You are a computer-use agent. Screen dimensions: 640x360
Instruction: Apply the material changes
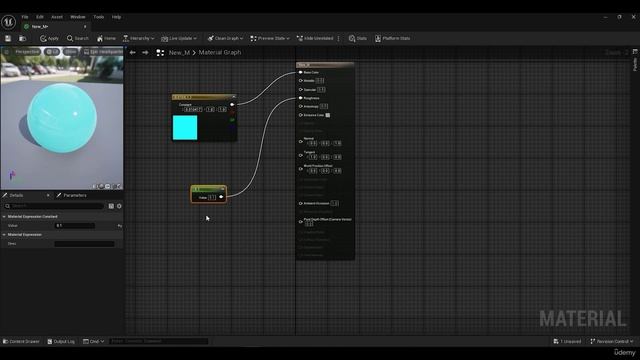pos(49,38)
